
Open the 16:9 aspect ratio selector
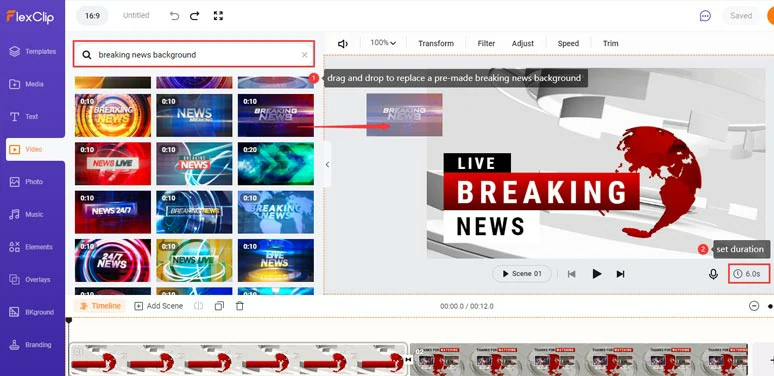pos(92,16)
